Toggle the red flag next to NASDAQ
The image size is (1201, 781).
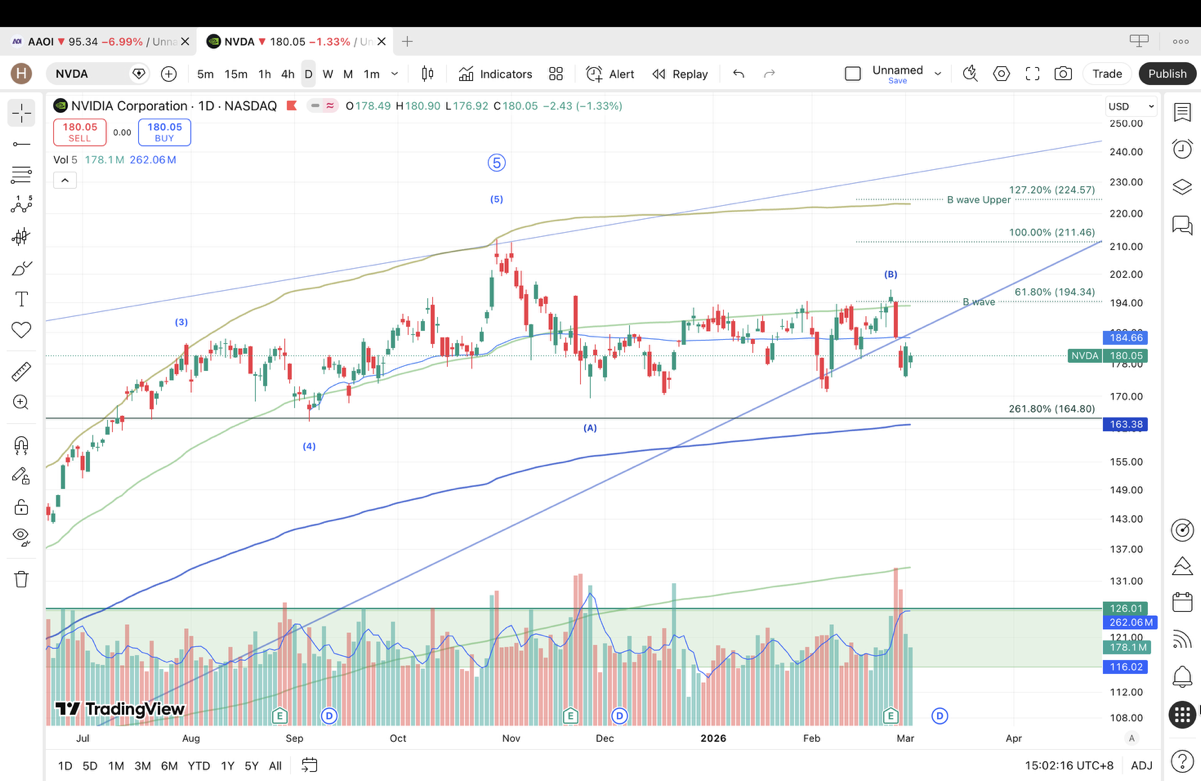292,106
